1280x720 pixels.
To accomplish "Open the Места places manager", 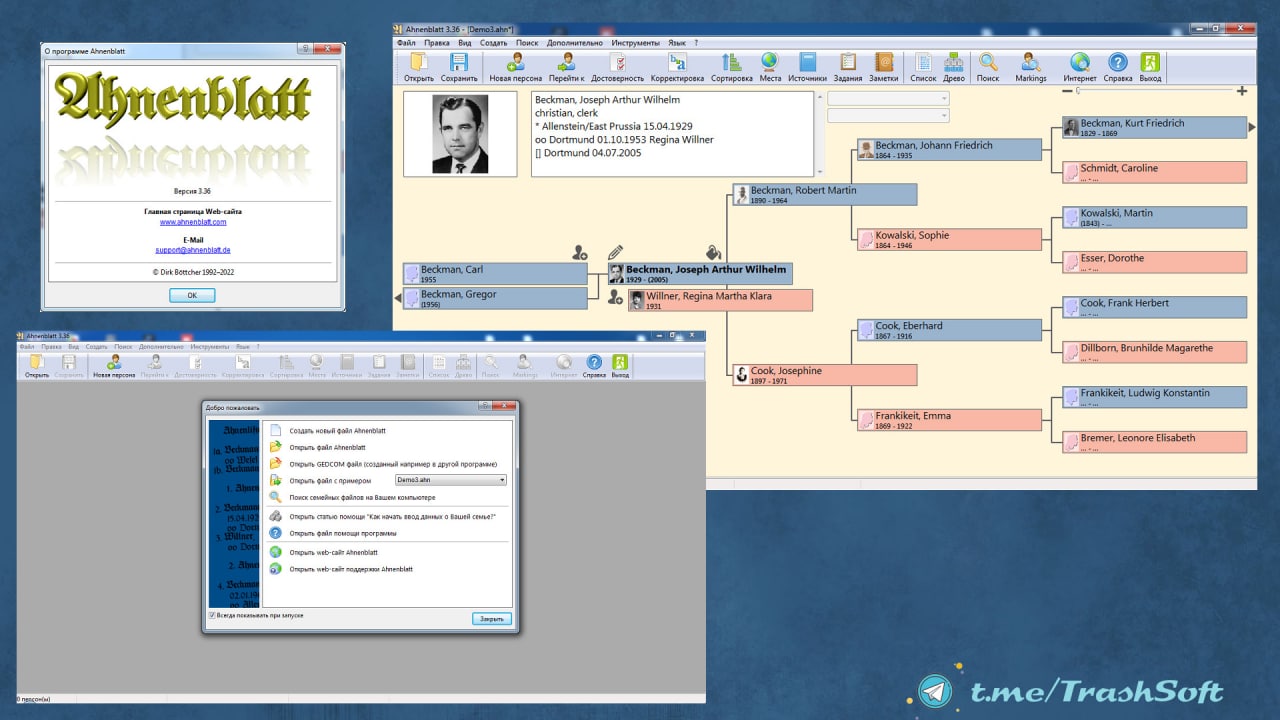I will click(x=770, y=67).
